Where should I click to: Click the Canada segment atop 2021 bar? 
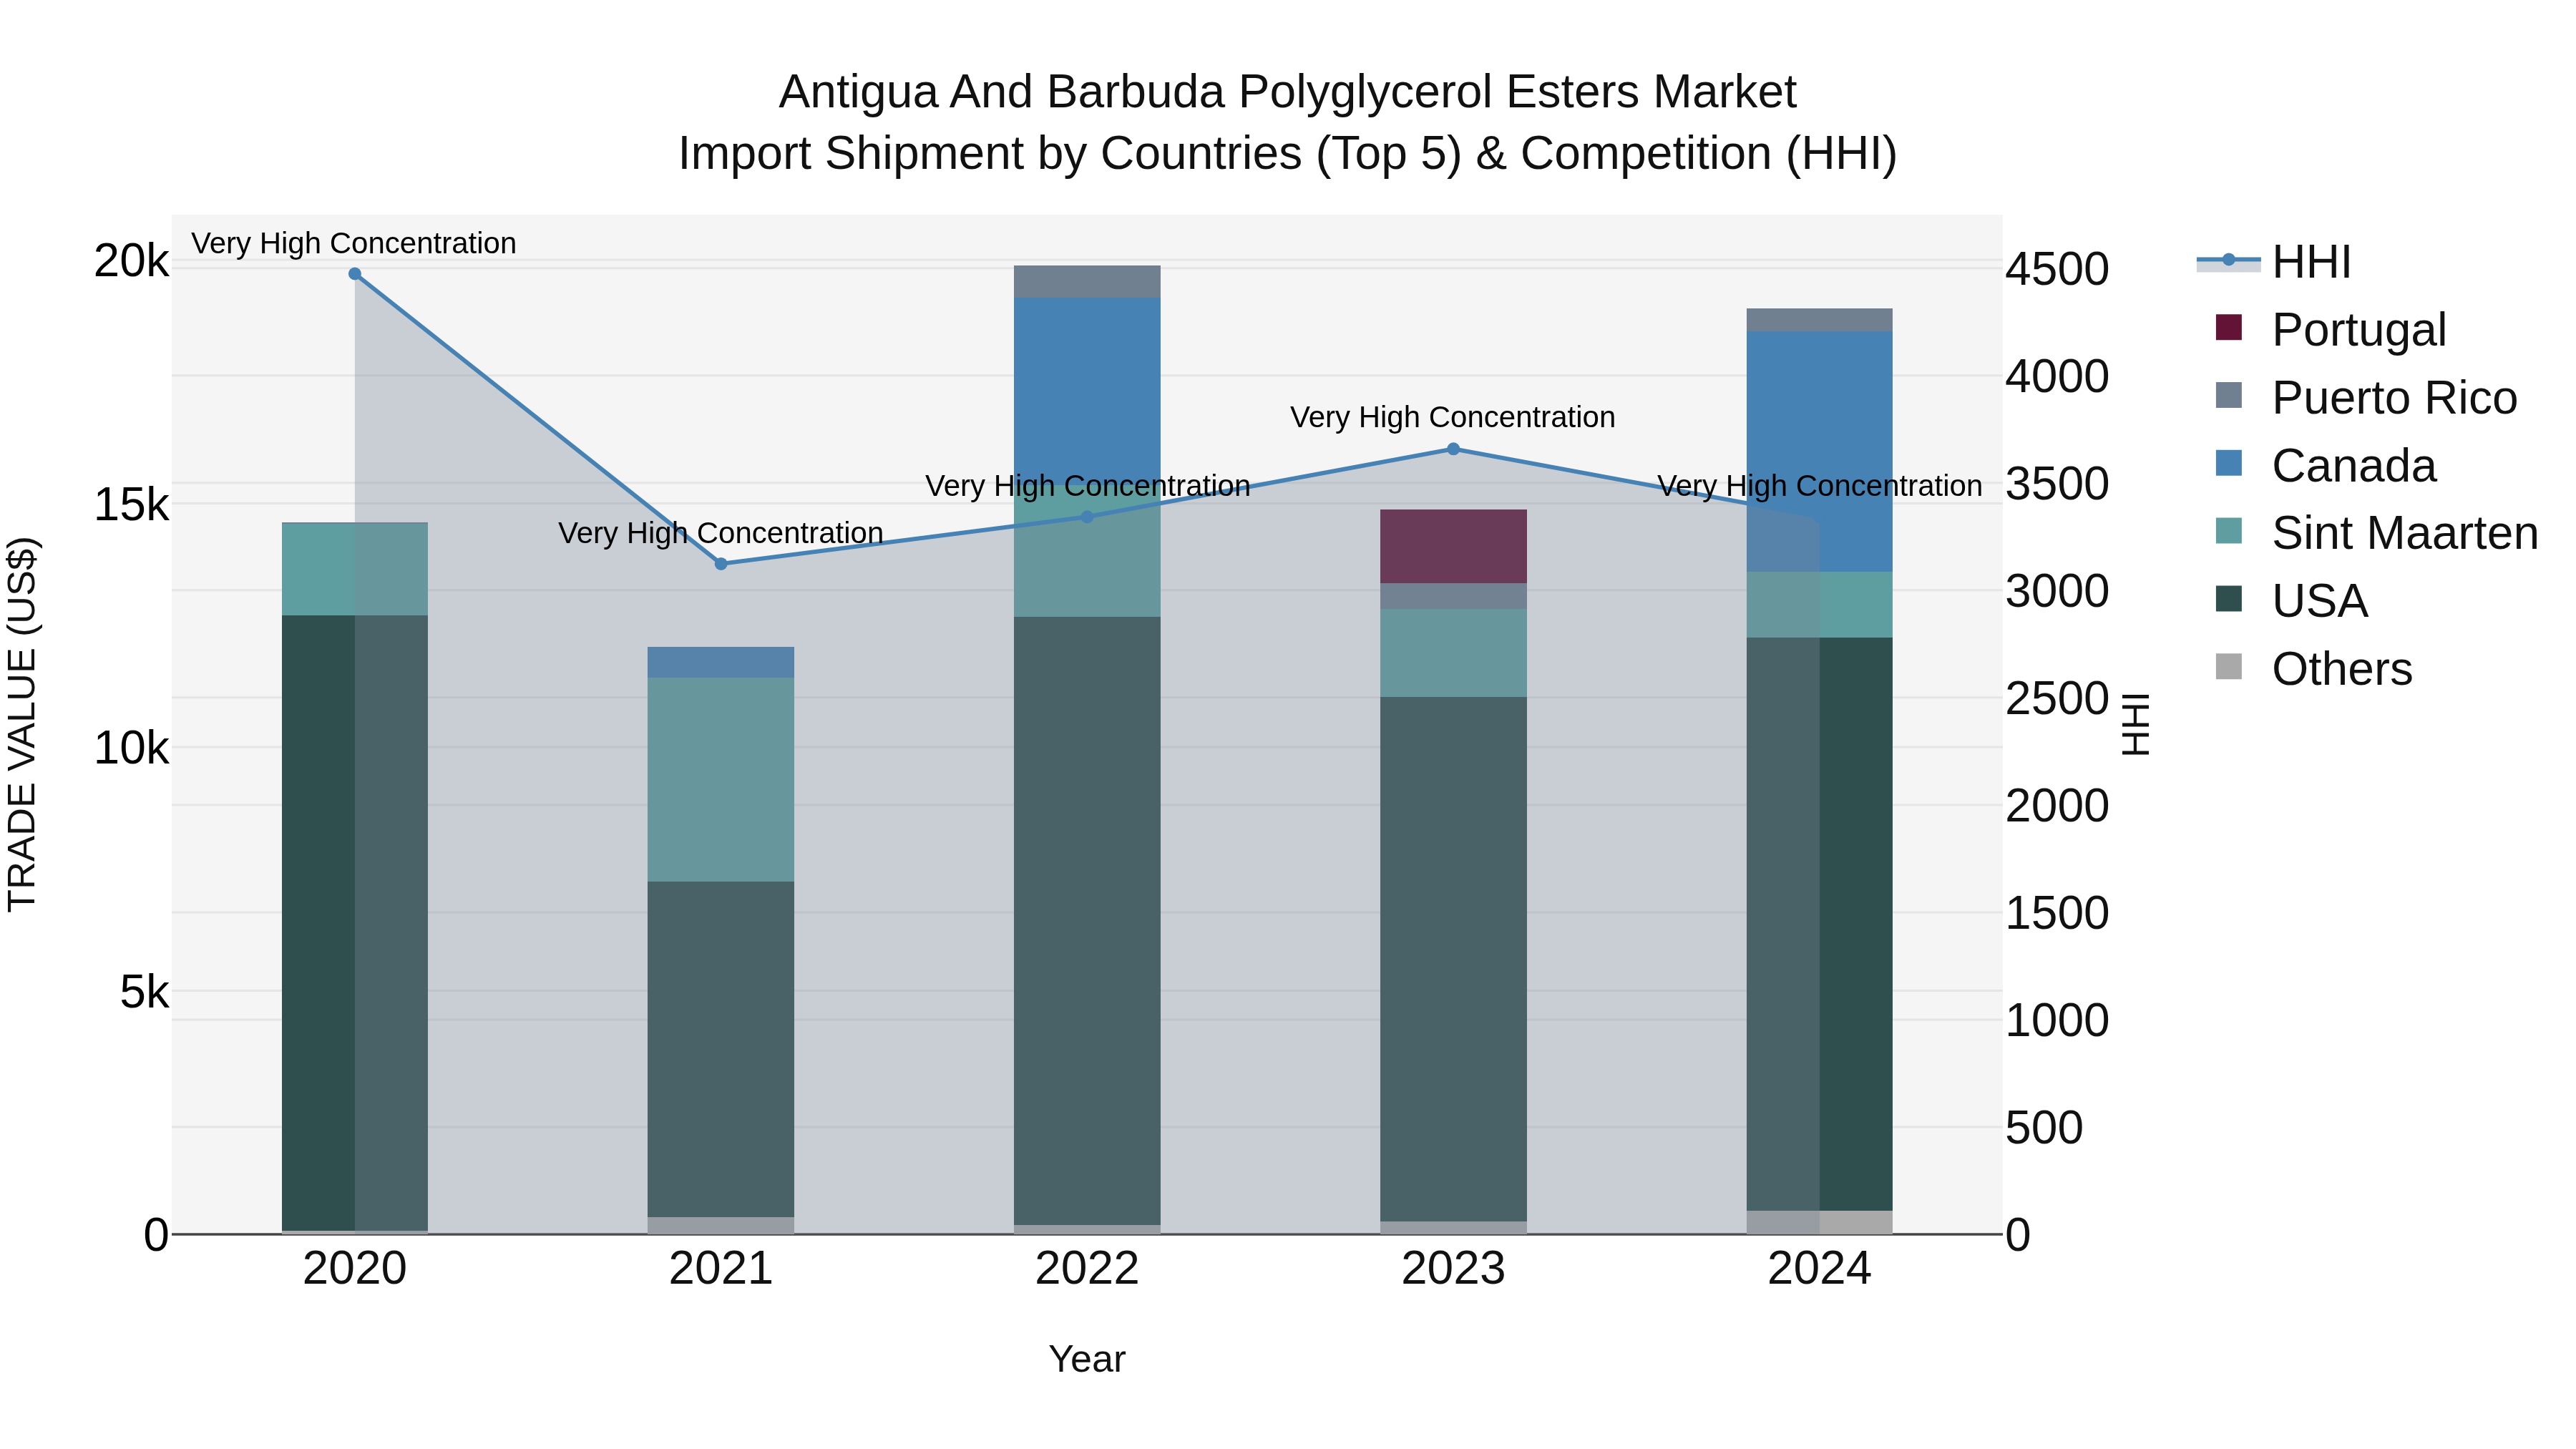tap(721, 663)
